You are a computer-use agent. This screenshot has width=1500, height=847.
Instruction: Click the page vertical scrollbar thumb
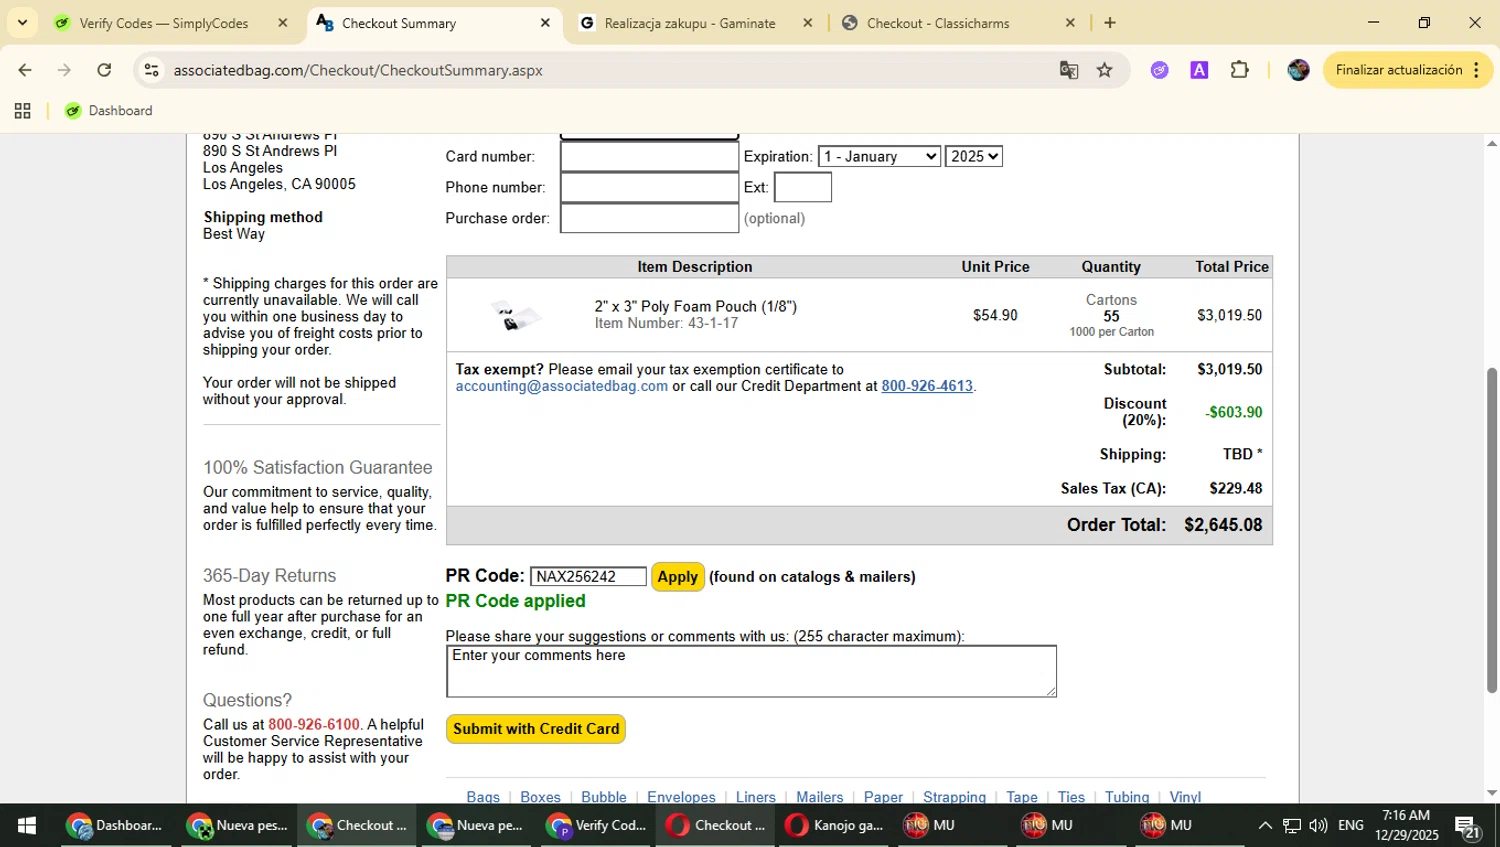(x=1492, y=530)
